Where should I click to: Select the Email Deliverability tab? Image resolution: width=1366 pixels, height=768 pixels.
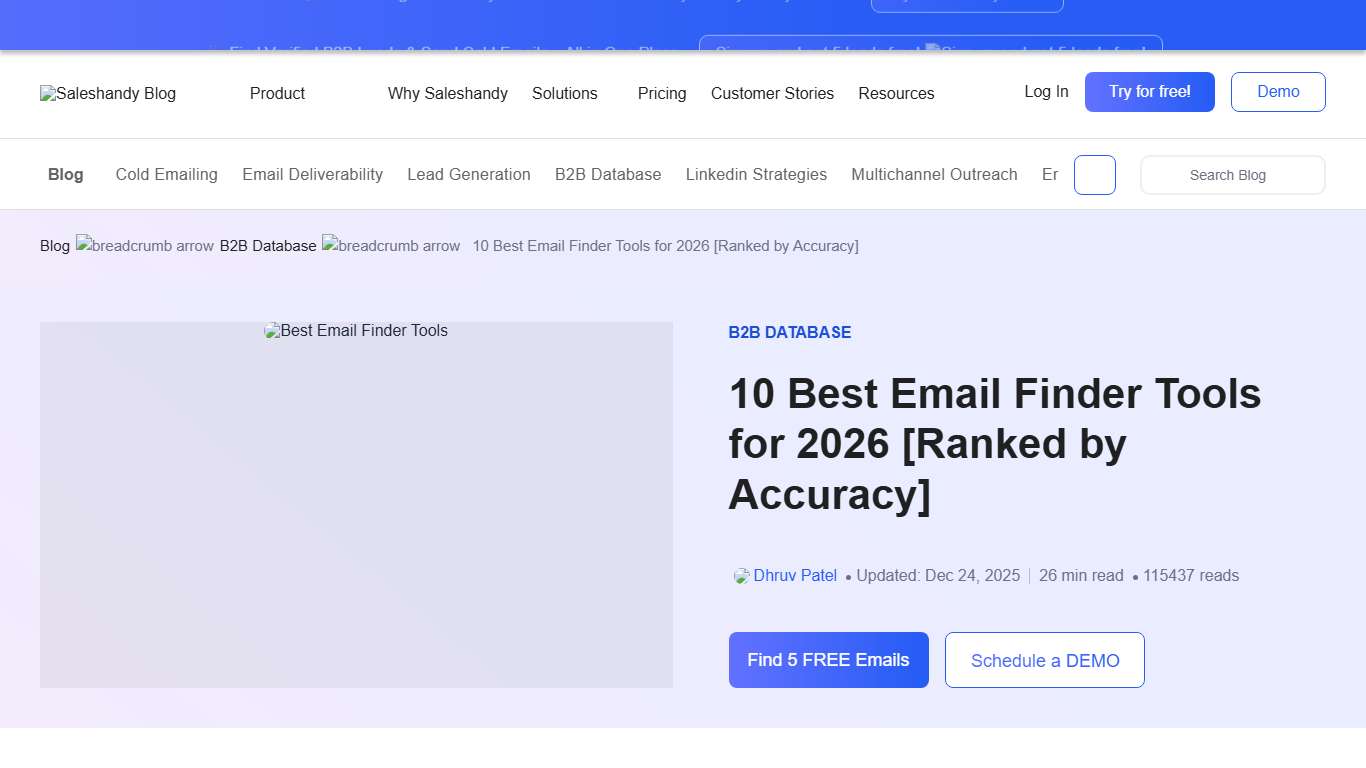pyautogui.click(x=312, y=174)
